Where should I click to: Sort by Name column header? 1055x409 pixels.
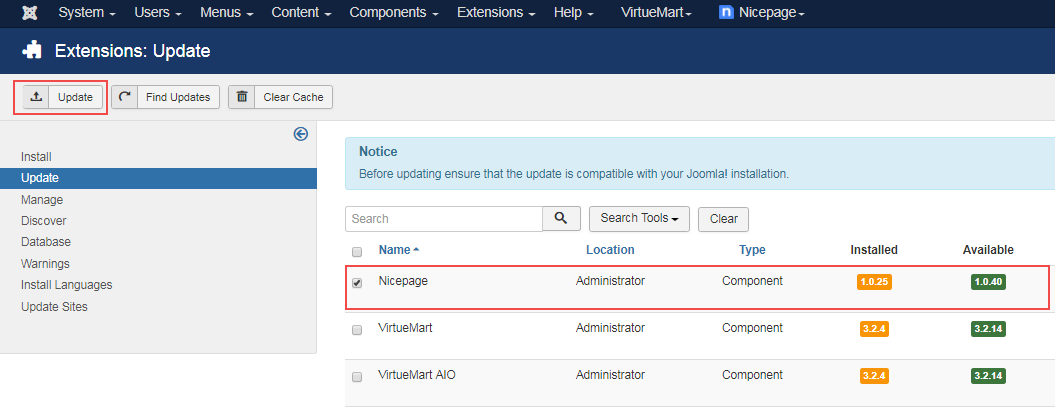tap(399, 250)
